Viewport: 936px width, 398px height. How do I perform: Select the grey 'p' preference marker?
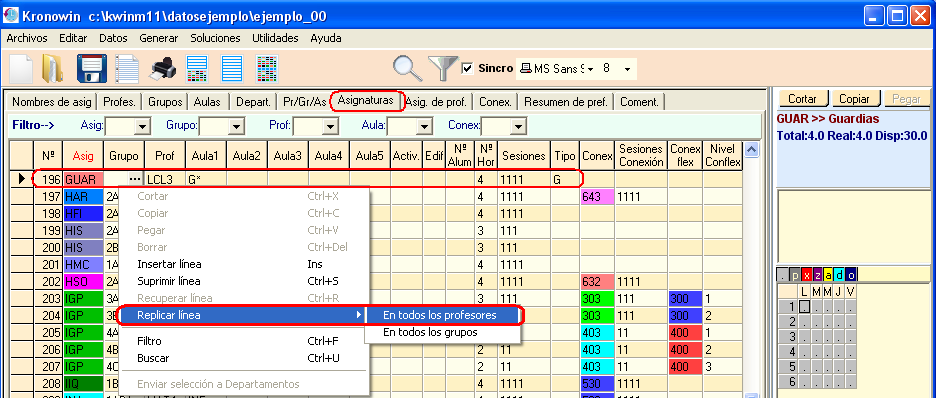pyautogui.click(x=795, y=275)
